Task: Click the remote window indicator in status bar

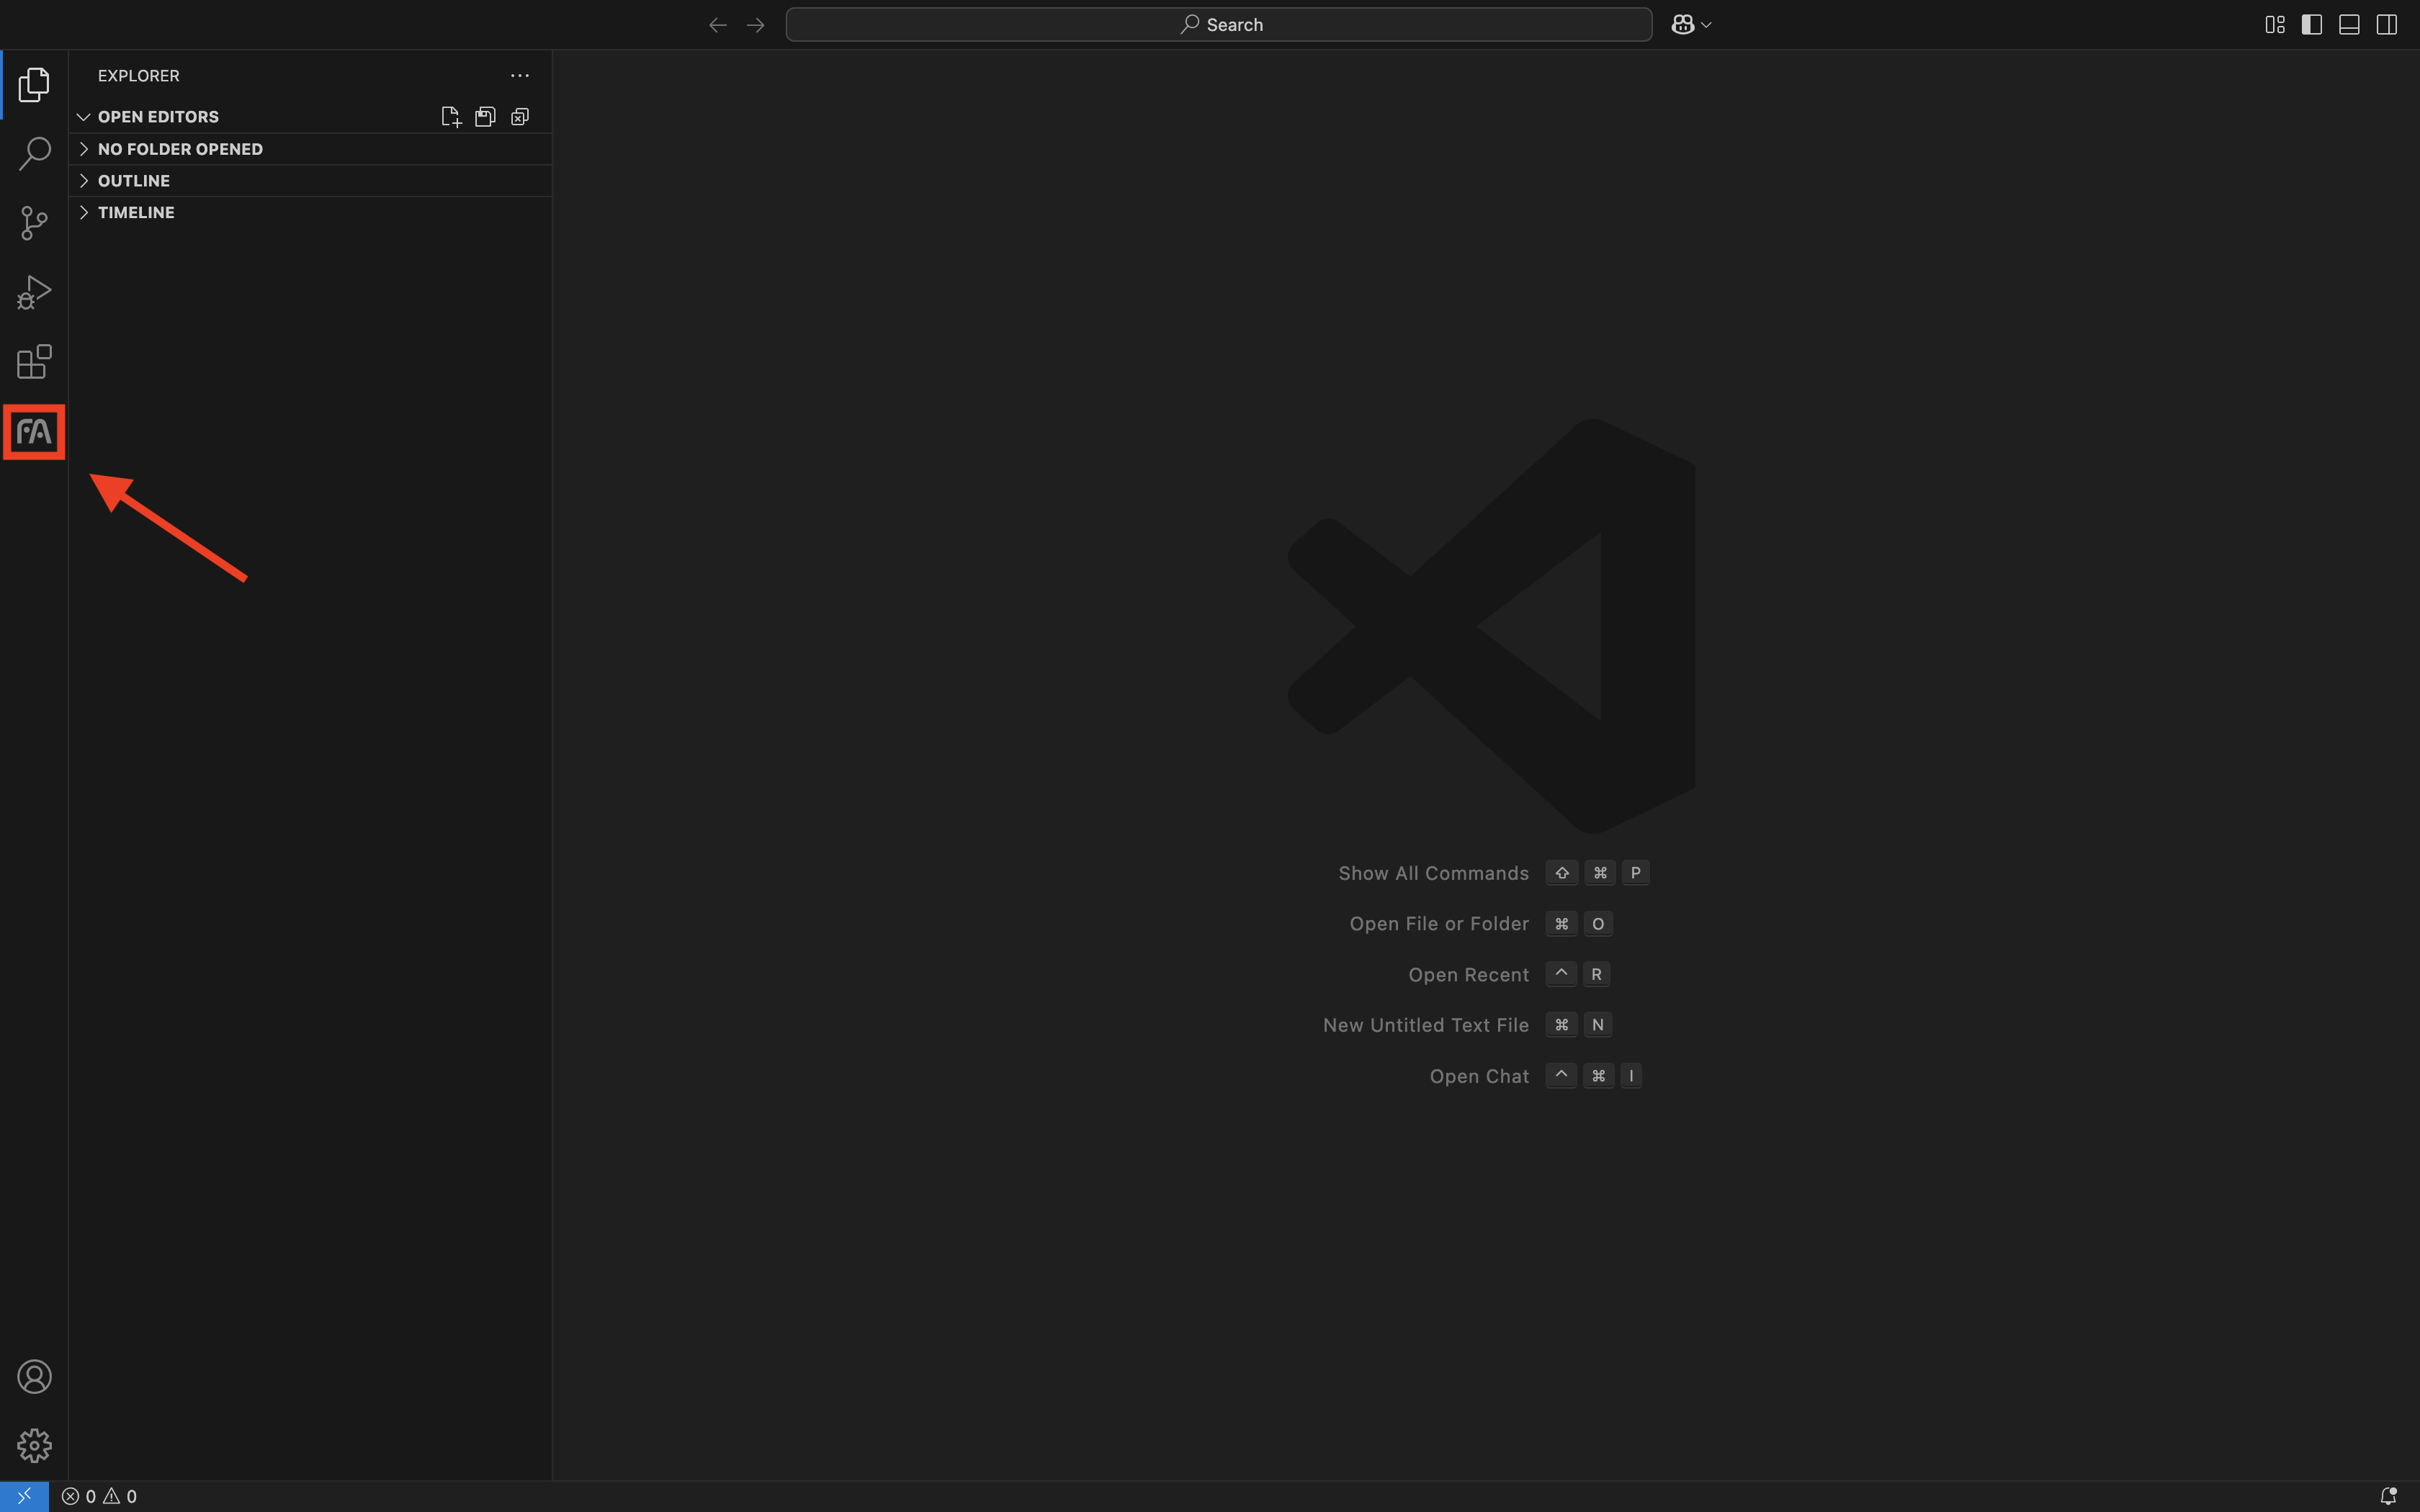Action: click(x=24, y=1496)
